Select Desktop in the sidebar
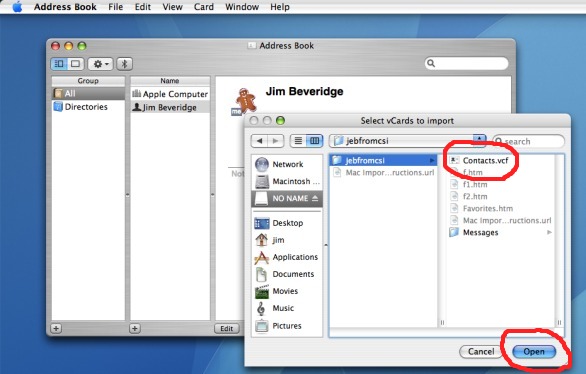The height and width of the screenshot is (374, 586). pos(287,223)
